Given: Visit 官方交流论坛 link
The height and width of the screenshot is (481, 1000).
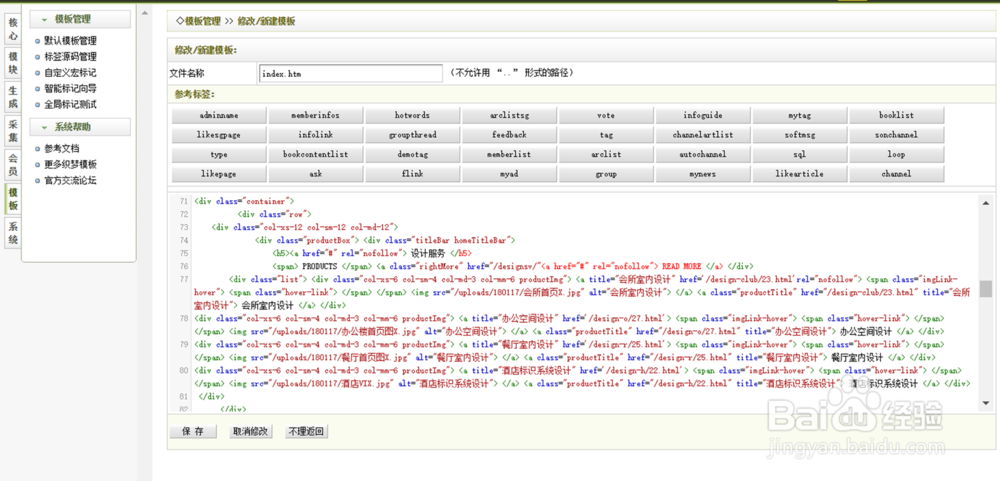Looking at the screenshot, I should (70, 181).
